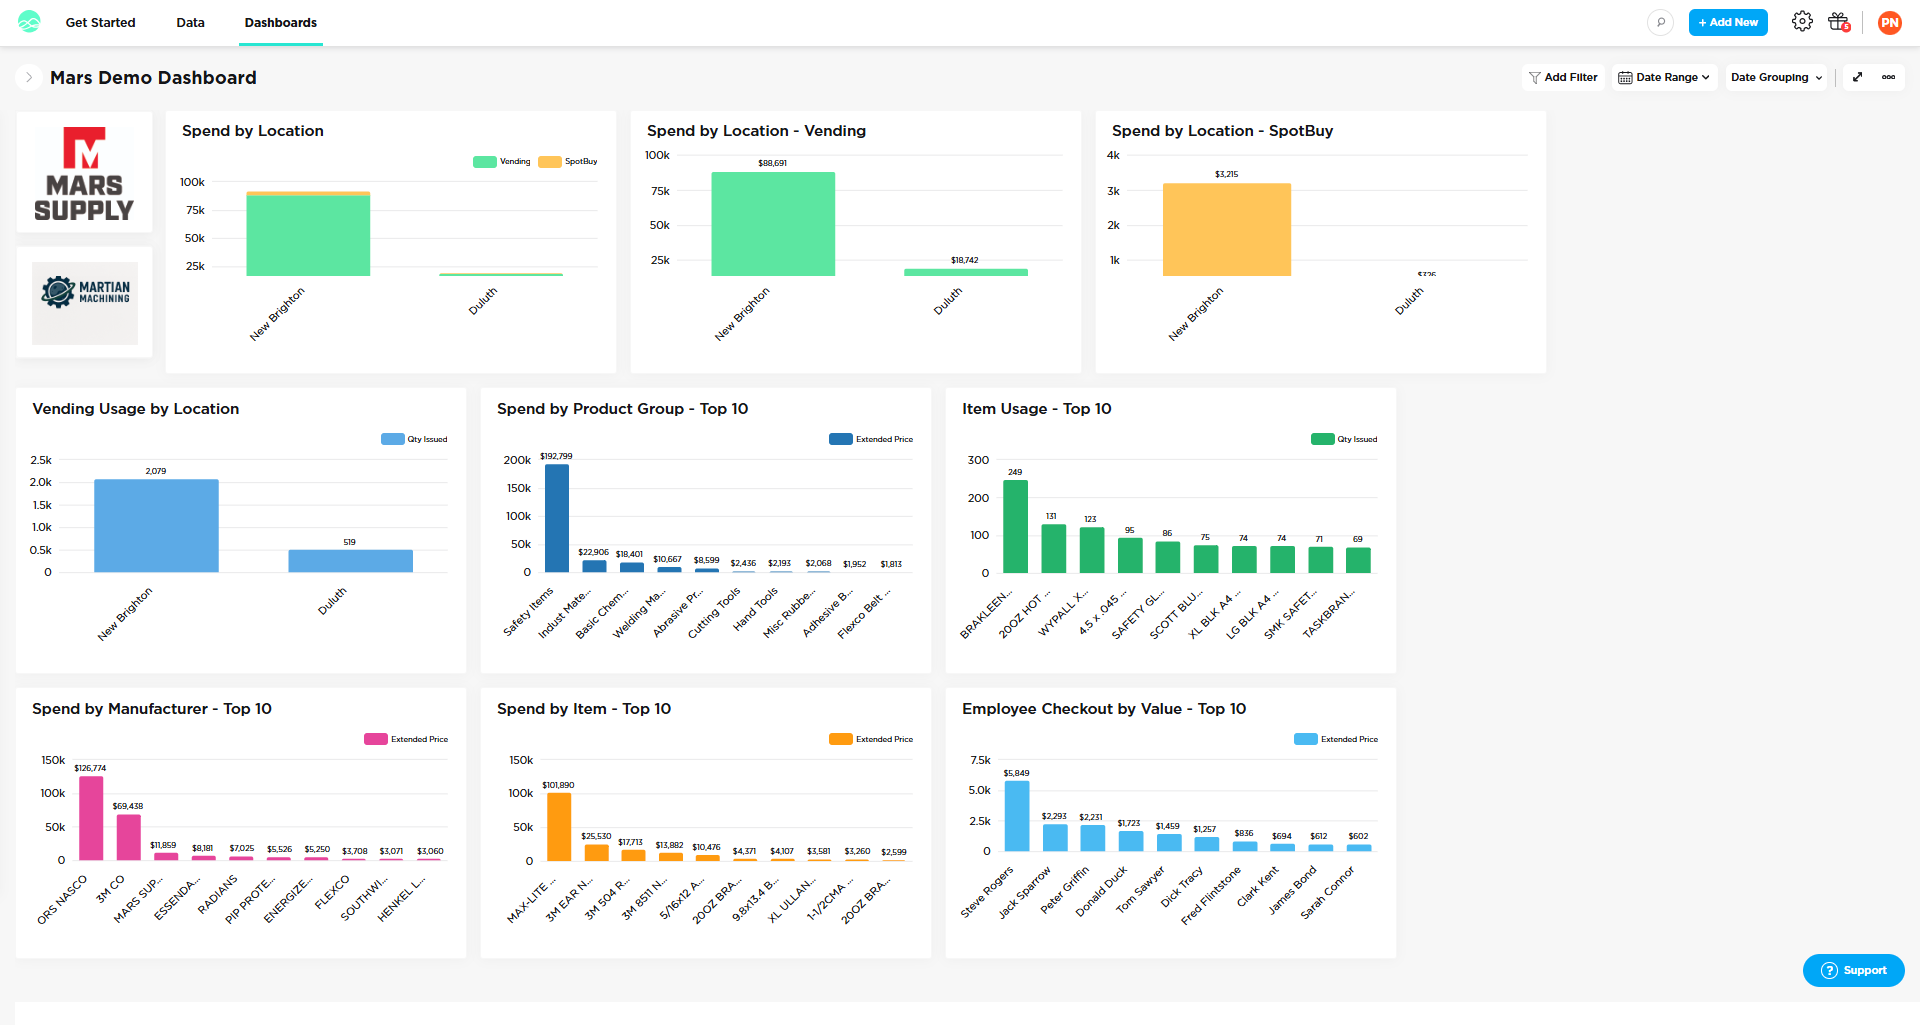
Task: Click the $2,293 Jack Sparrow bar
Action: click(x=1055, y=837)
